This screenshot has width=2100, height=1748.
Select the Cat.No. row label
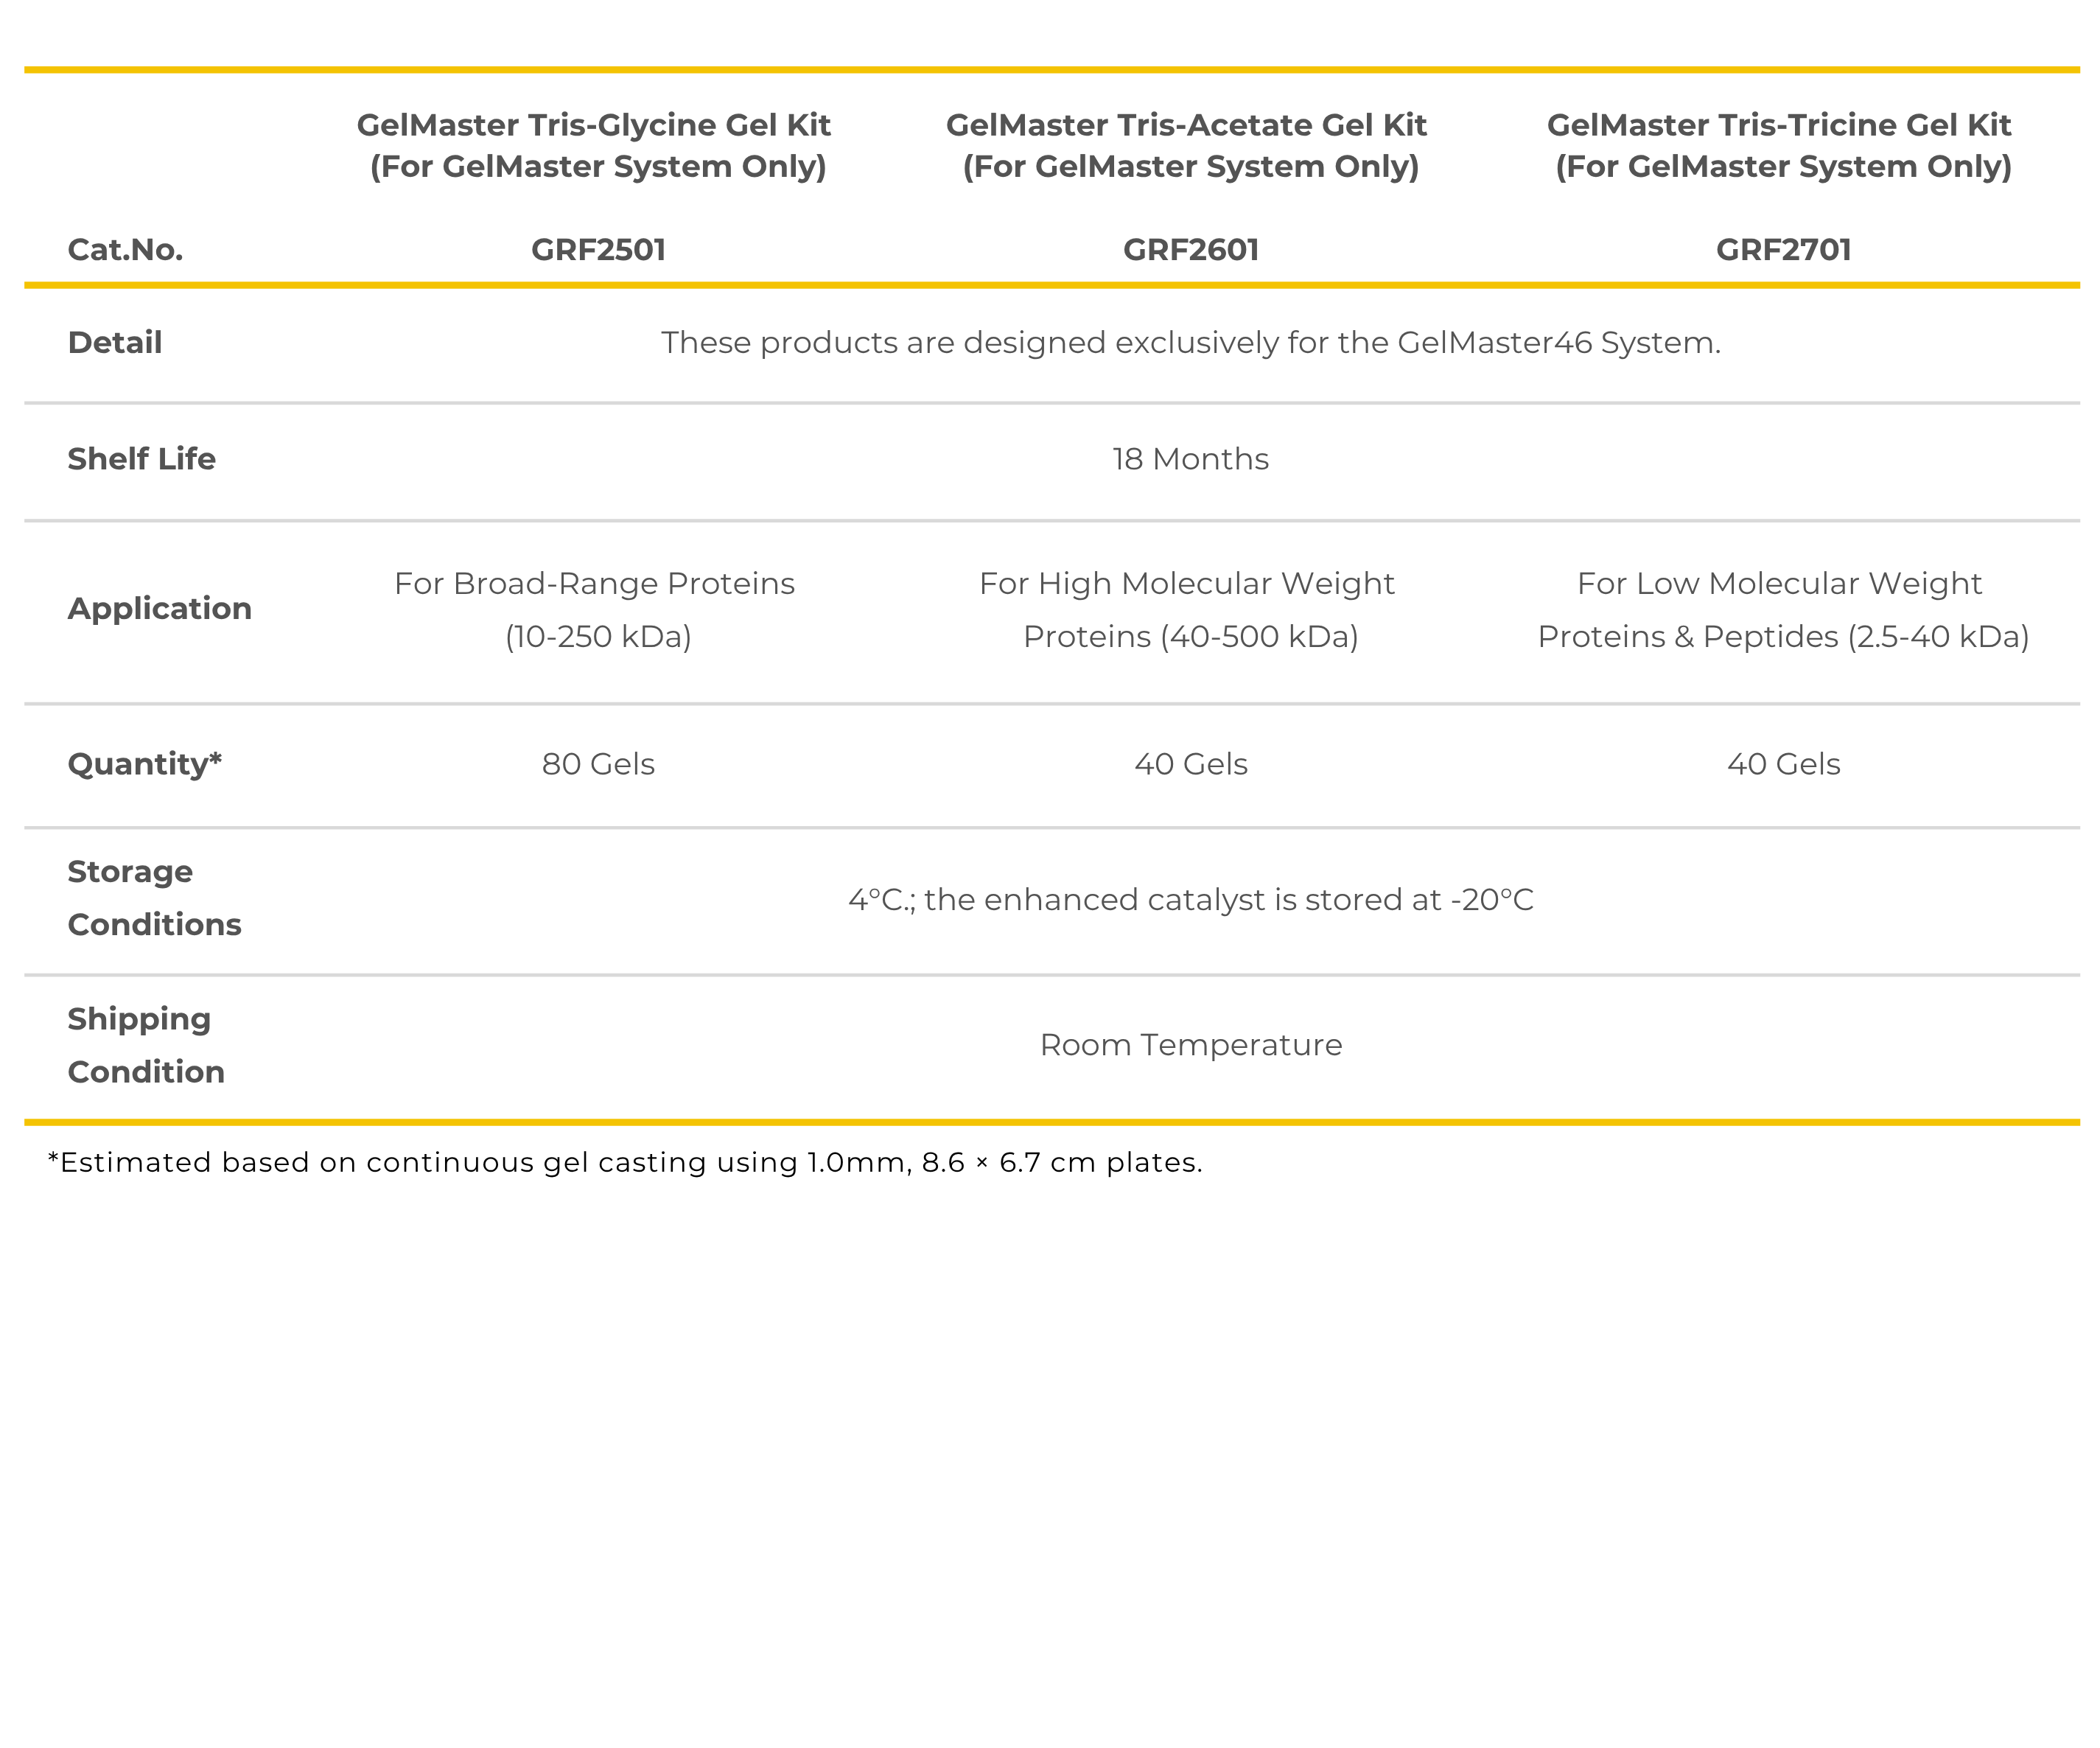[125, 249]
